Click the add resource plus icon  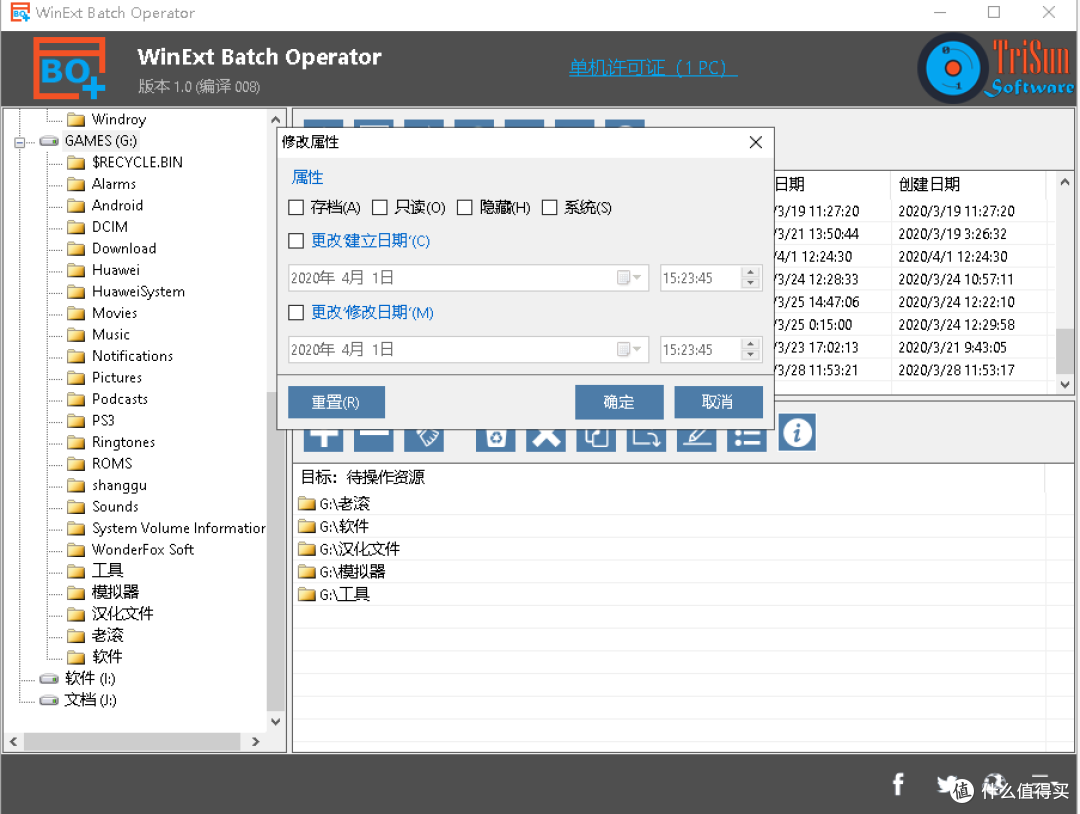(x=323, y=436)
